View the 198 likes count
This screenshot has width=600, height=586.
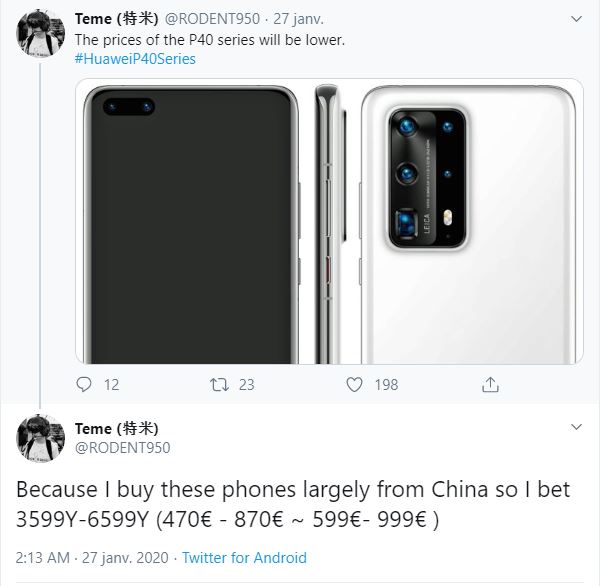(386, 385)
